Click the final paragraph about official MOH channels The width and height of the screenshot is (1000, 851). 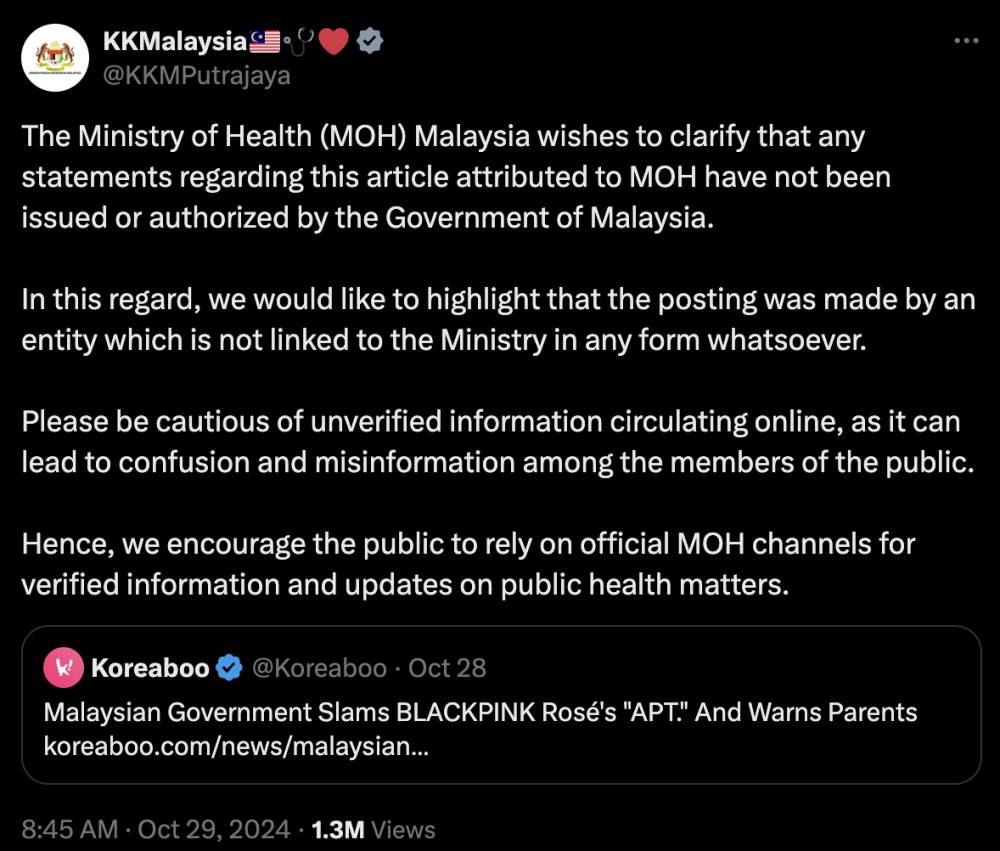468,565
